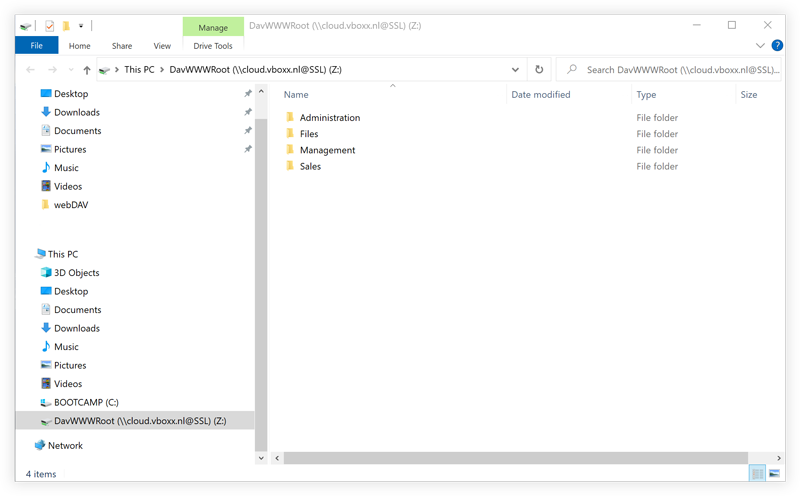Expand the ribbon with the chevron
The image size is (800, 496).
760,45
